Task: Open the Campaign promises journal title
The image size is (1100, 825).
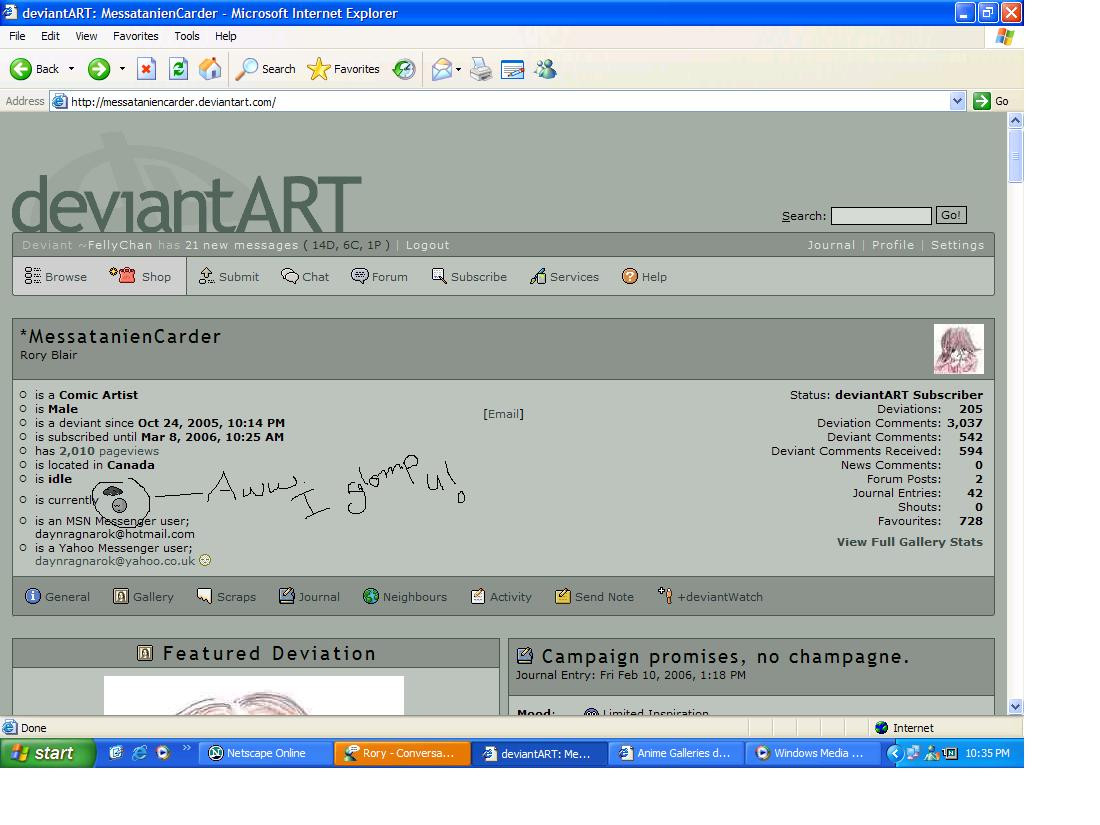Action: tap(725, 657)
